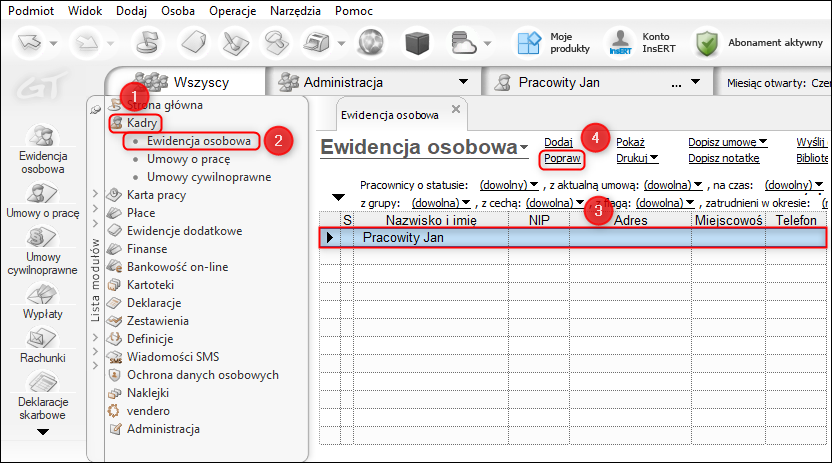Viewport: 832px width, 463px height.
Task: Open Moje produkty
Action: tap(553, 42)
